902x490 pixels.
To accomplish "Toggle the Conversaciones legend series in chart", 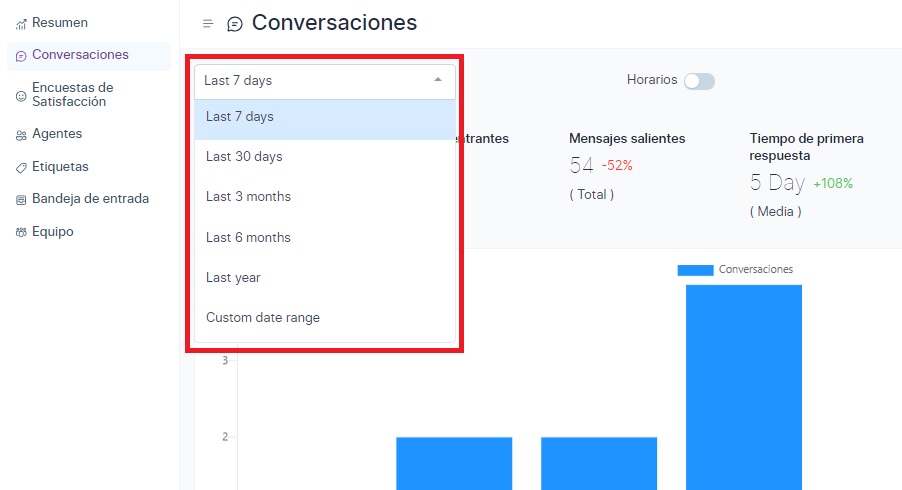I will (735, 270).
